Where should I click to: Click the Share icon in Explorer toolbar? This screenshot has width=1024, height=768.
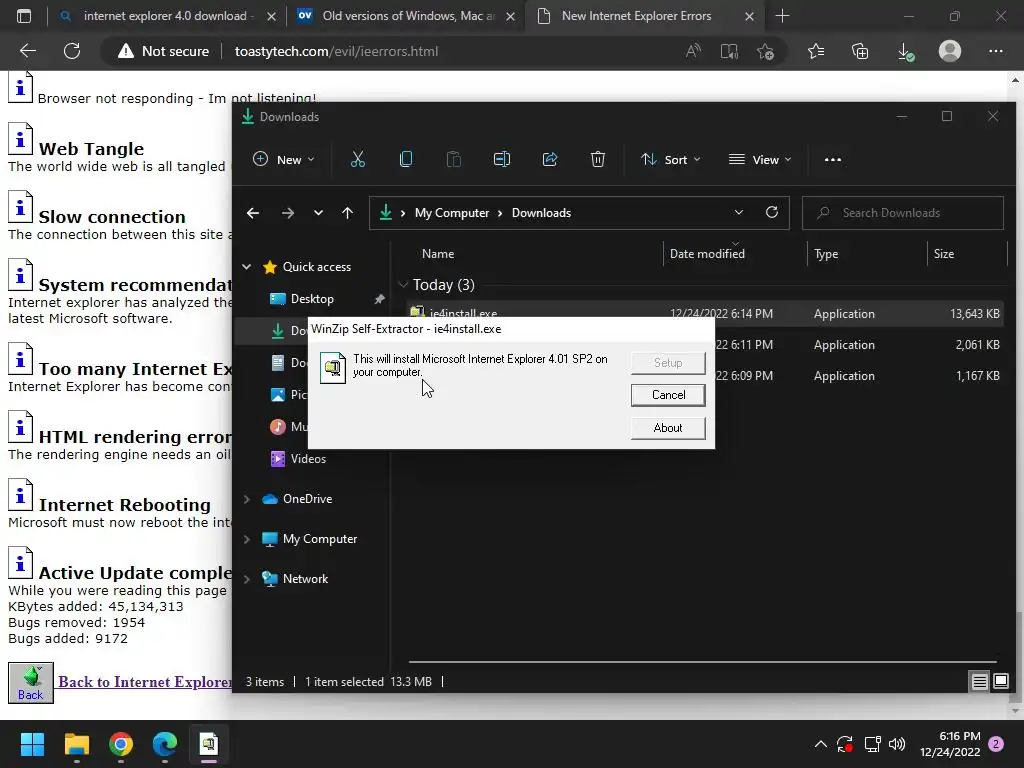(550, 159)
